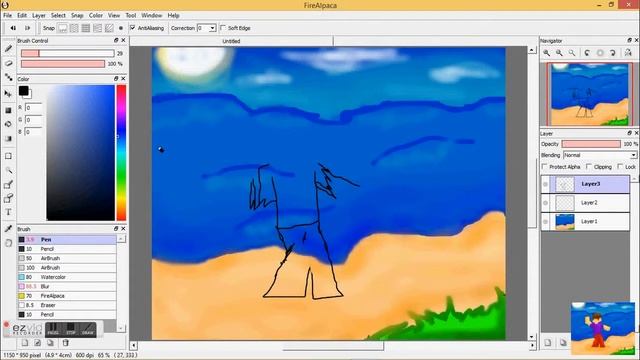Viewport: 640px width, 360px height.
Task: Enable the layer Lock checkbox
Action: click(620, 167)
